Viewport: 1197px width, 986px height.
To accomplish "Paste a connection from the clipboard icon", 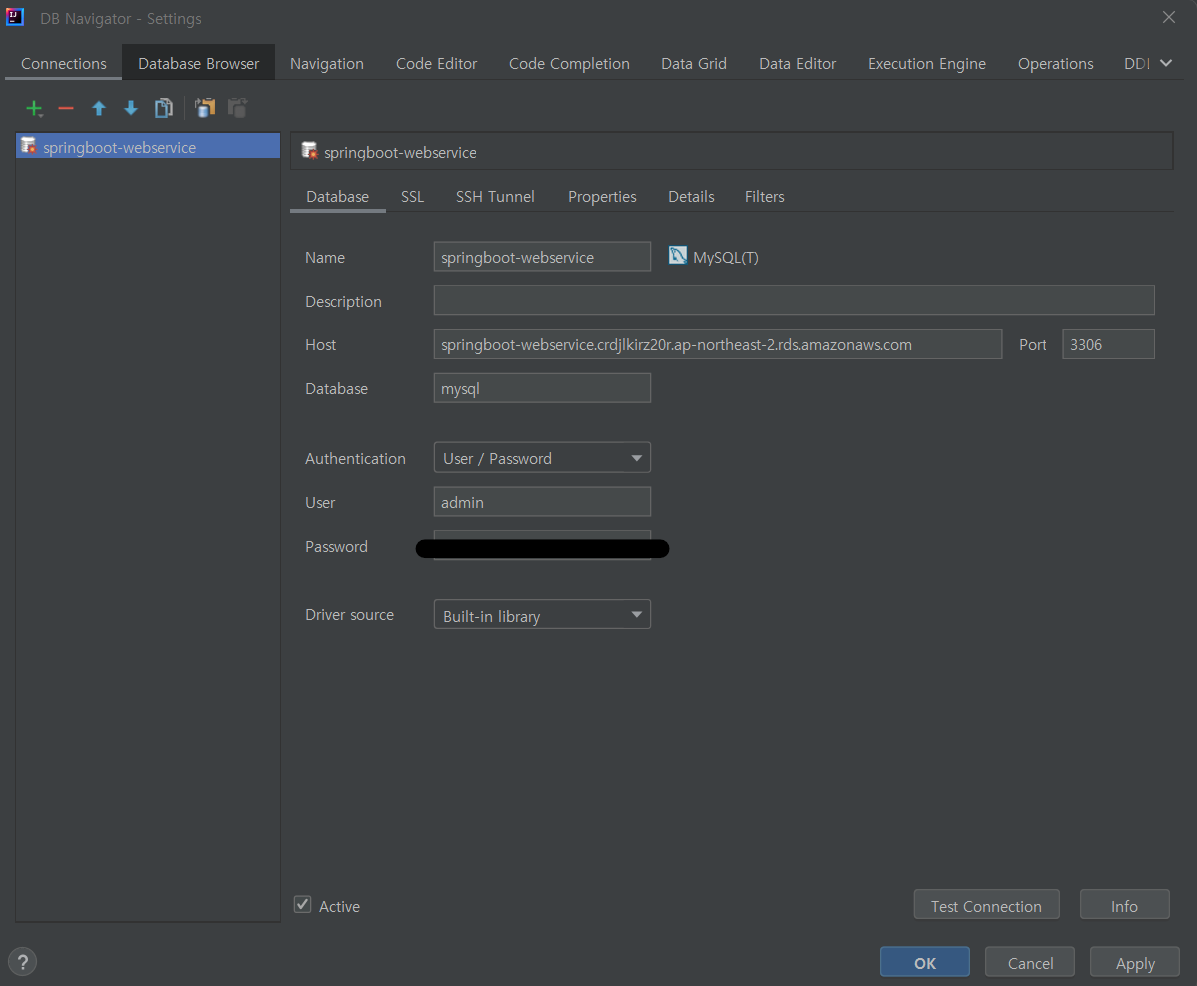I will click(237, 108).
